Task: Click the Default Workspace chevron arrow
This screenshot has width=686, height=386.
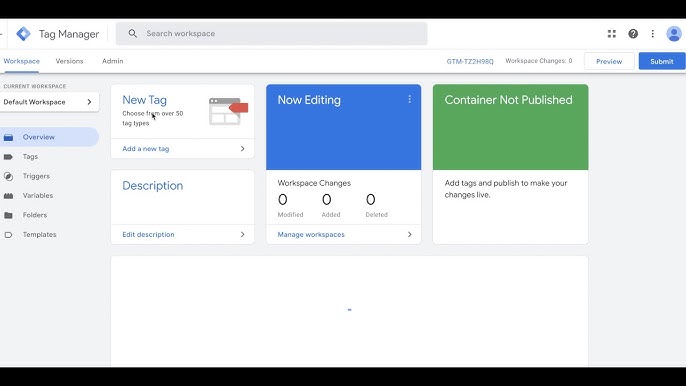Action: pyautogui.click(x=89, y=102)
